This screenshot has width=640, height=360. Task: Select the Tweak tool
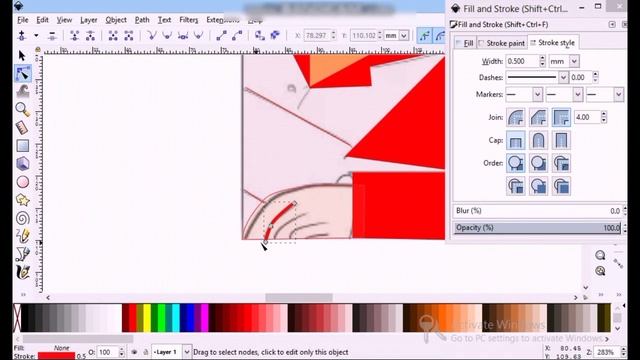(23, 91)
